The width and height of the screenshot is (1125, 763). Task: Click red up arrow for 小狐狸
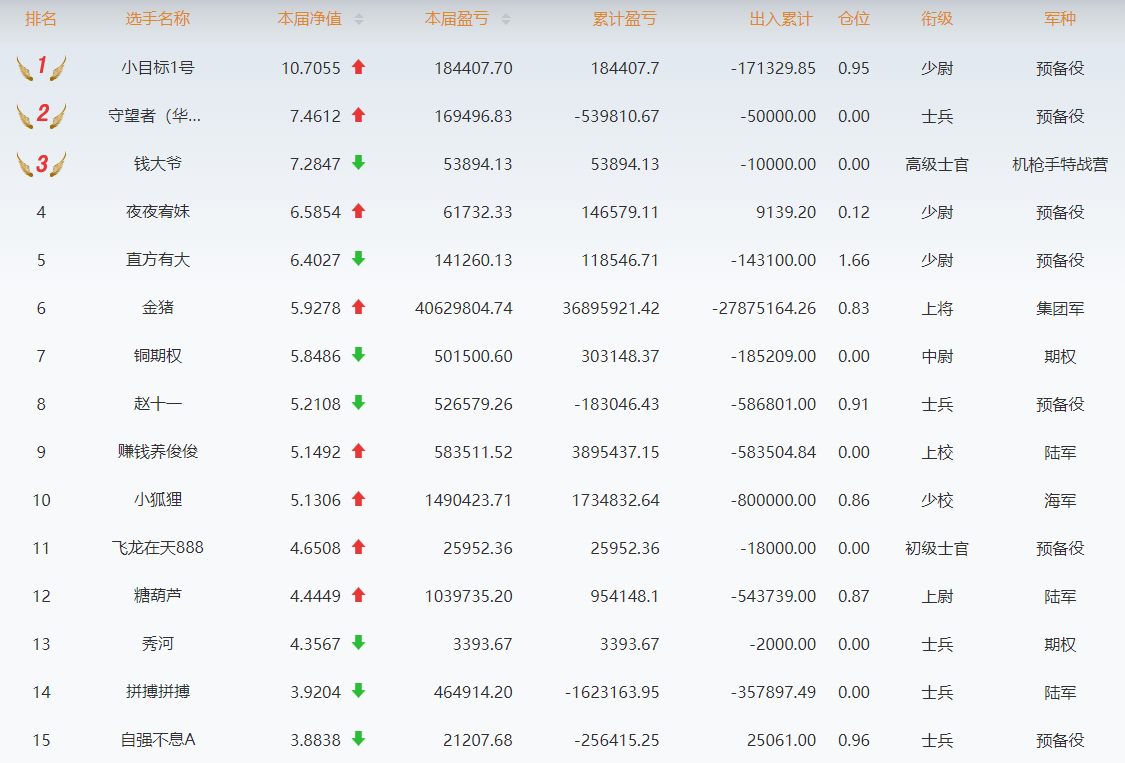coord(359,500)
